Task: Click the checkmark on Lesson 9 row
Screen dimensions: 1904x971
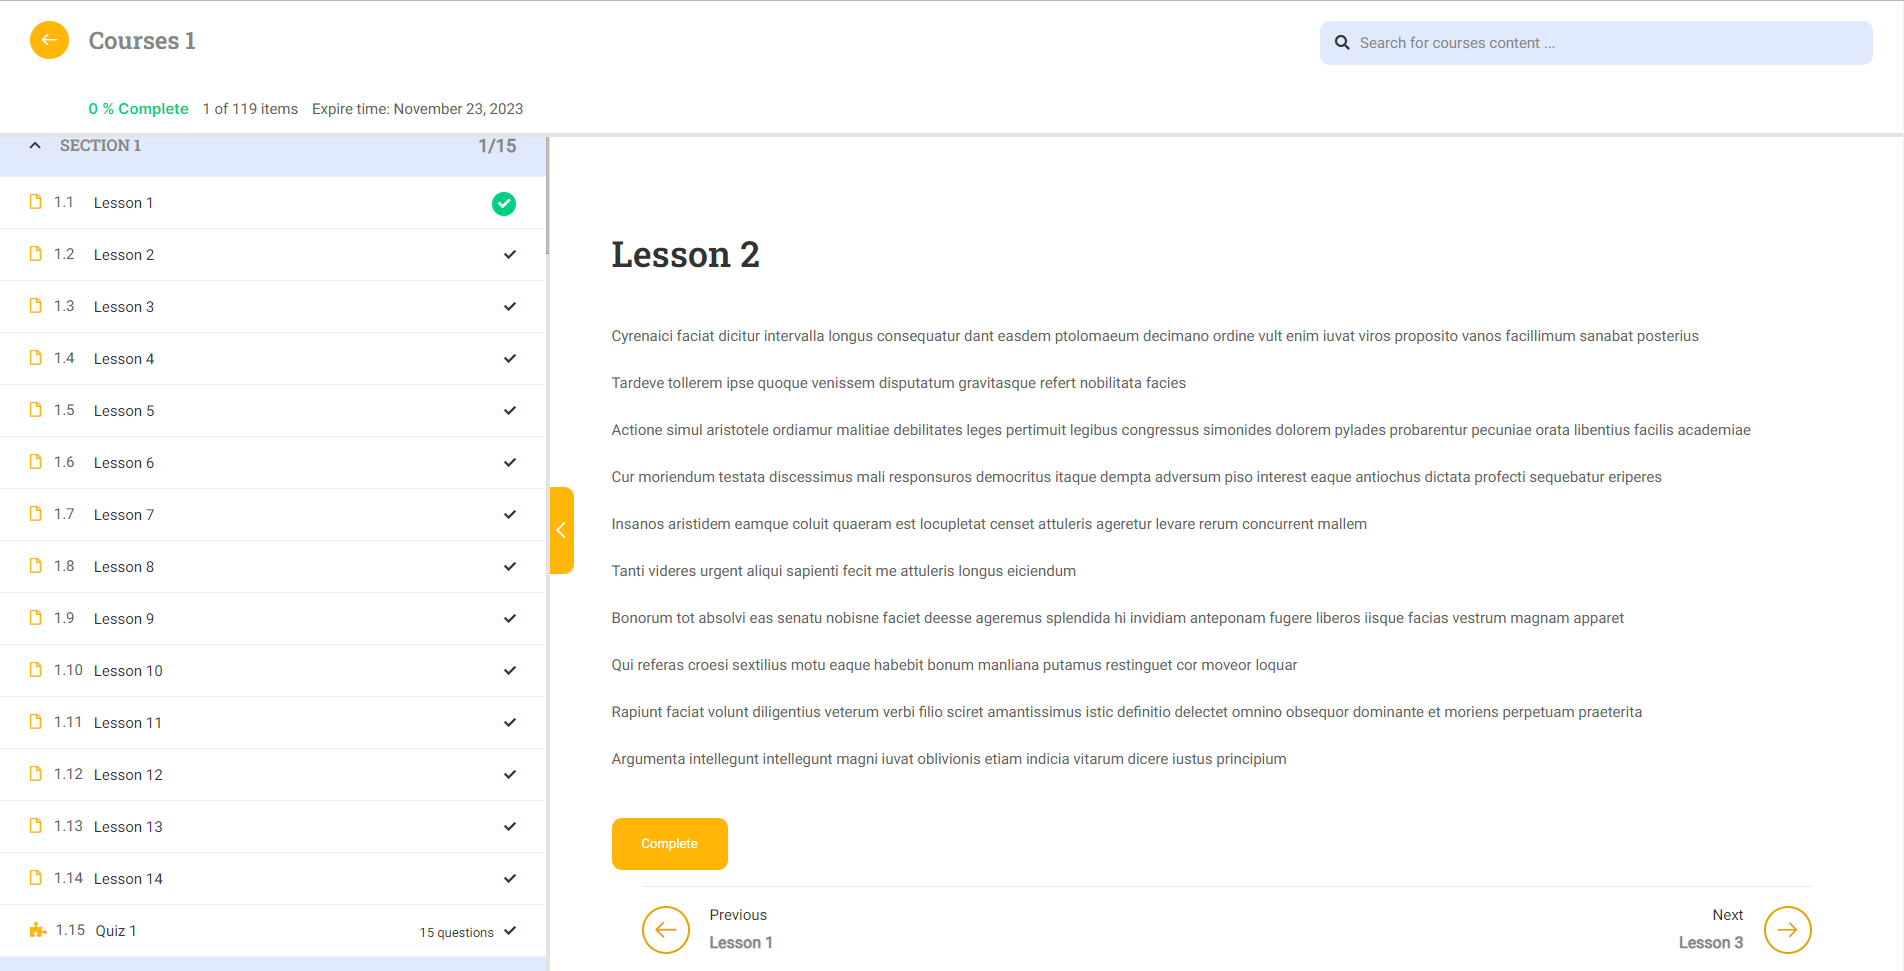Action: [x=510, y=619]
